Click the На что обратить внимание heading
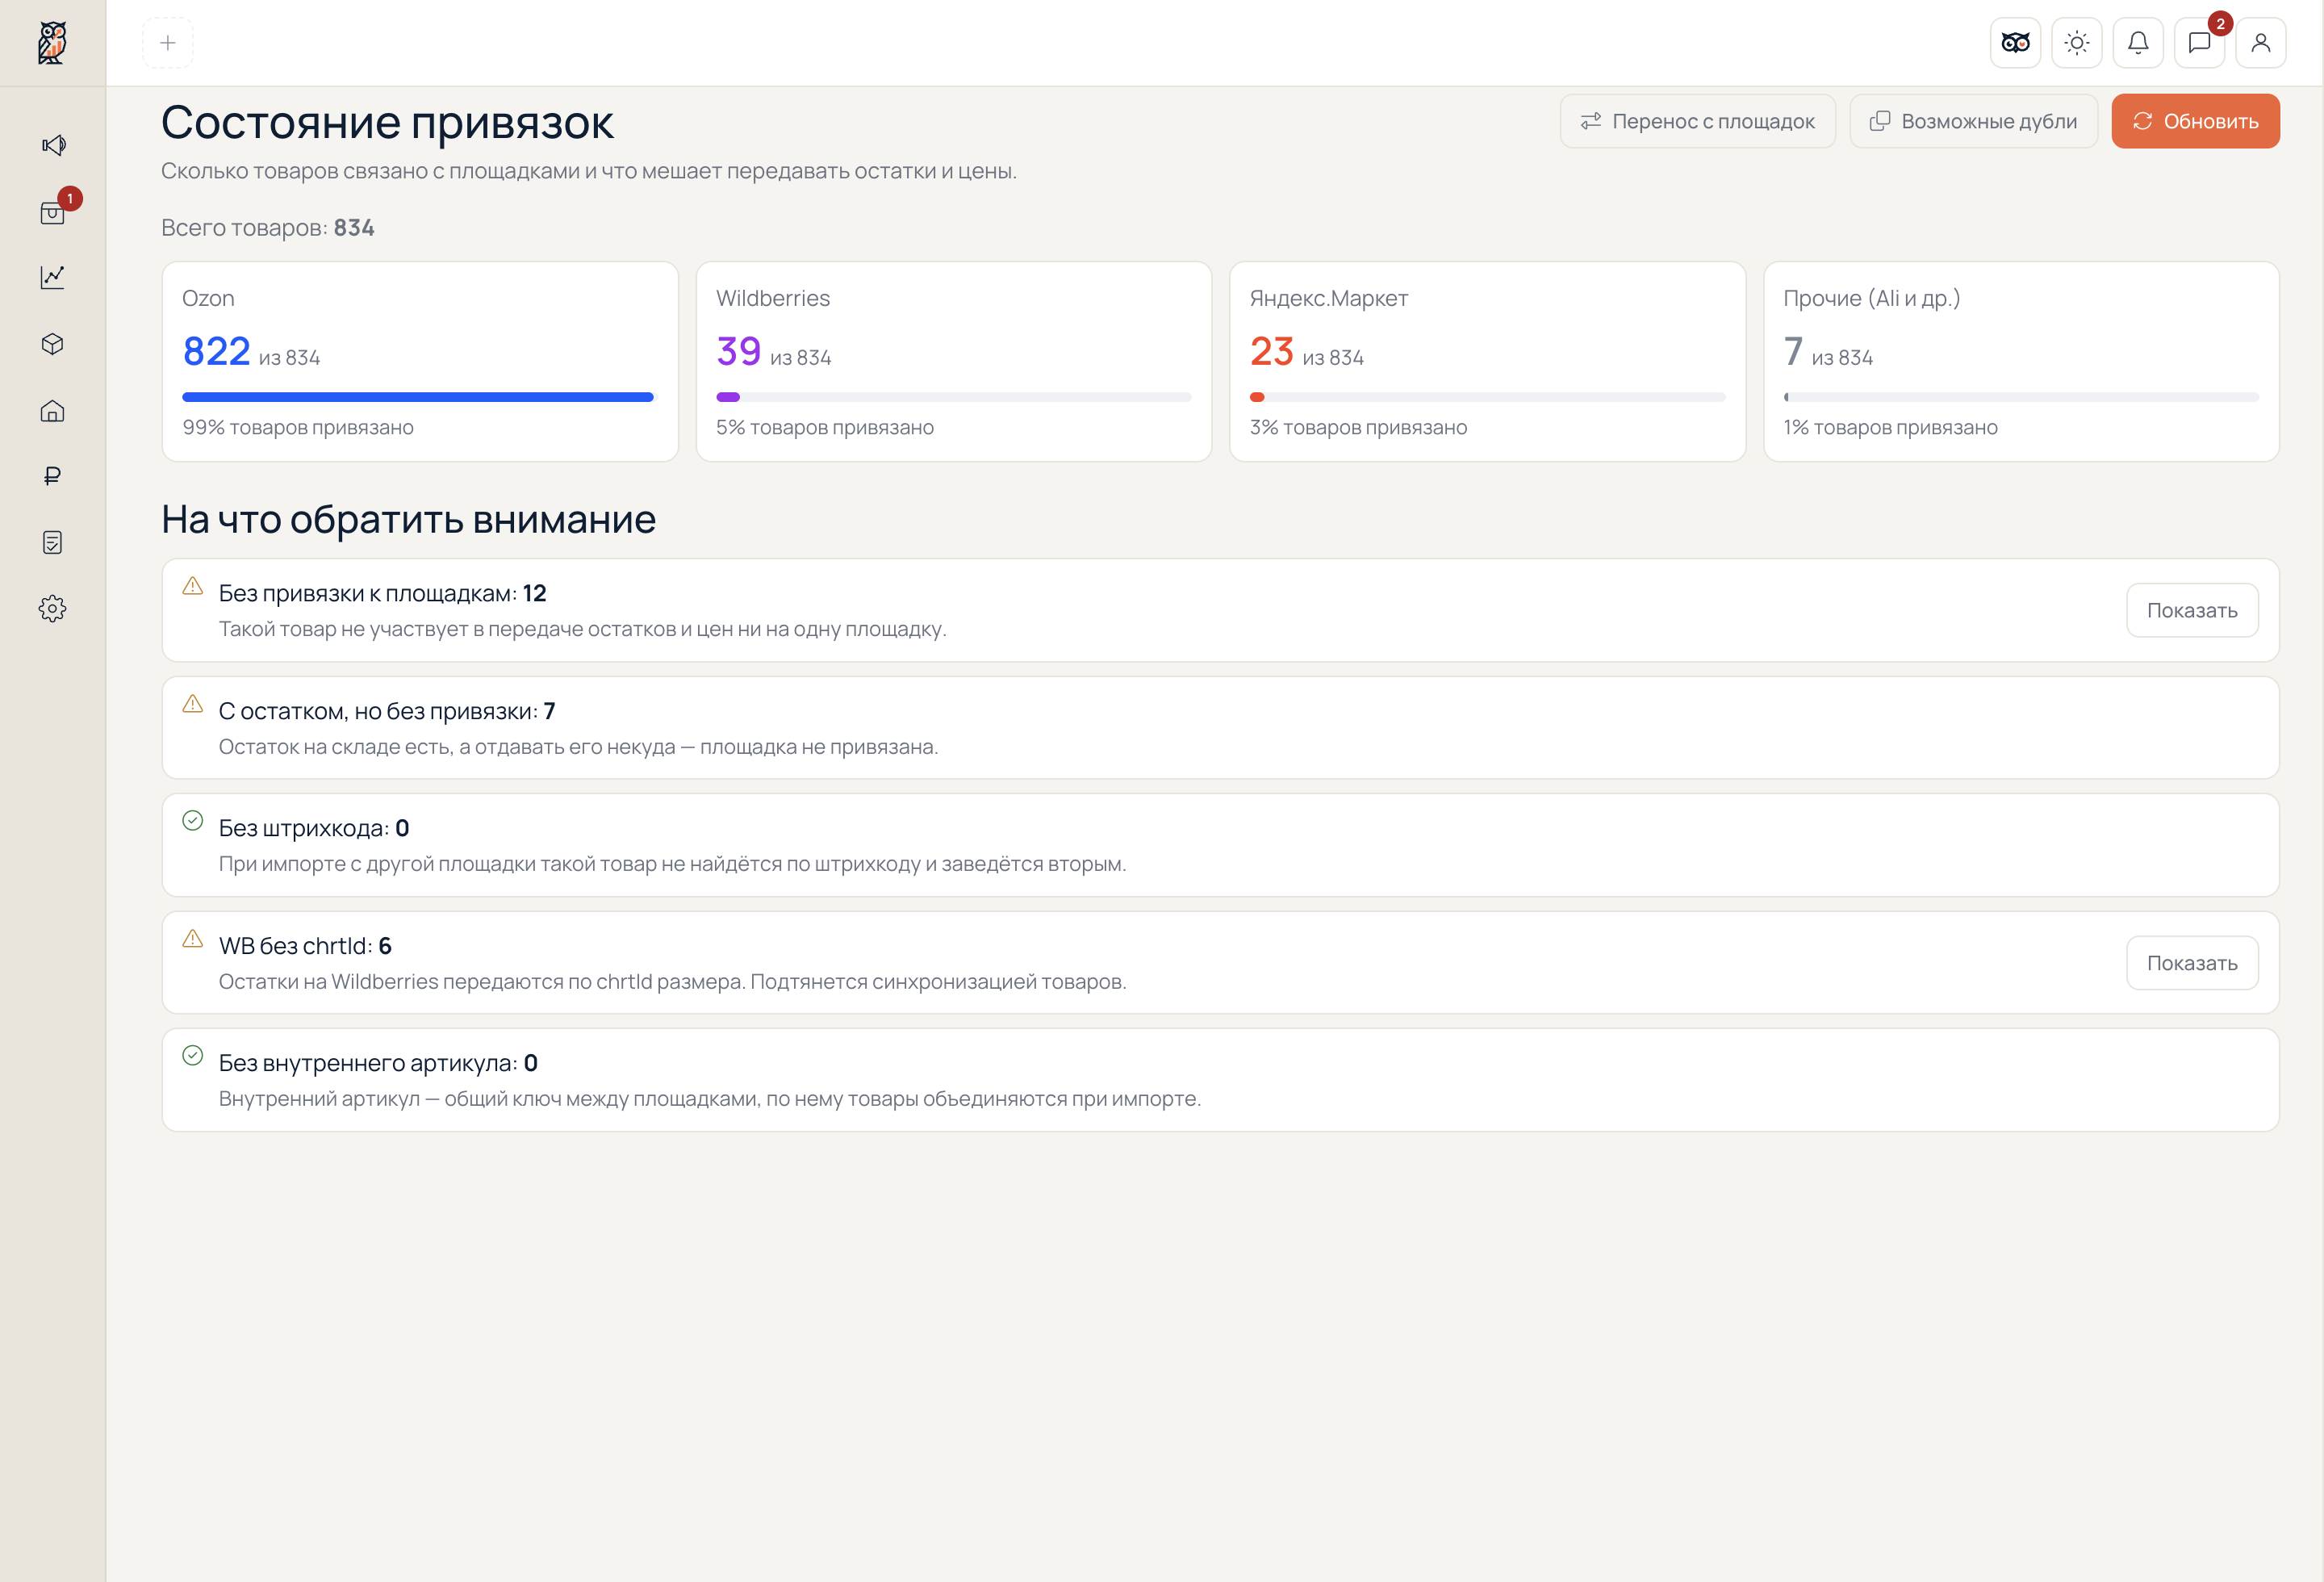Viewport: 2324px width, 1582px height. click(409, 520)
